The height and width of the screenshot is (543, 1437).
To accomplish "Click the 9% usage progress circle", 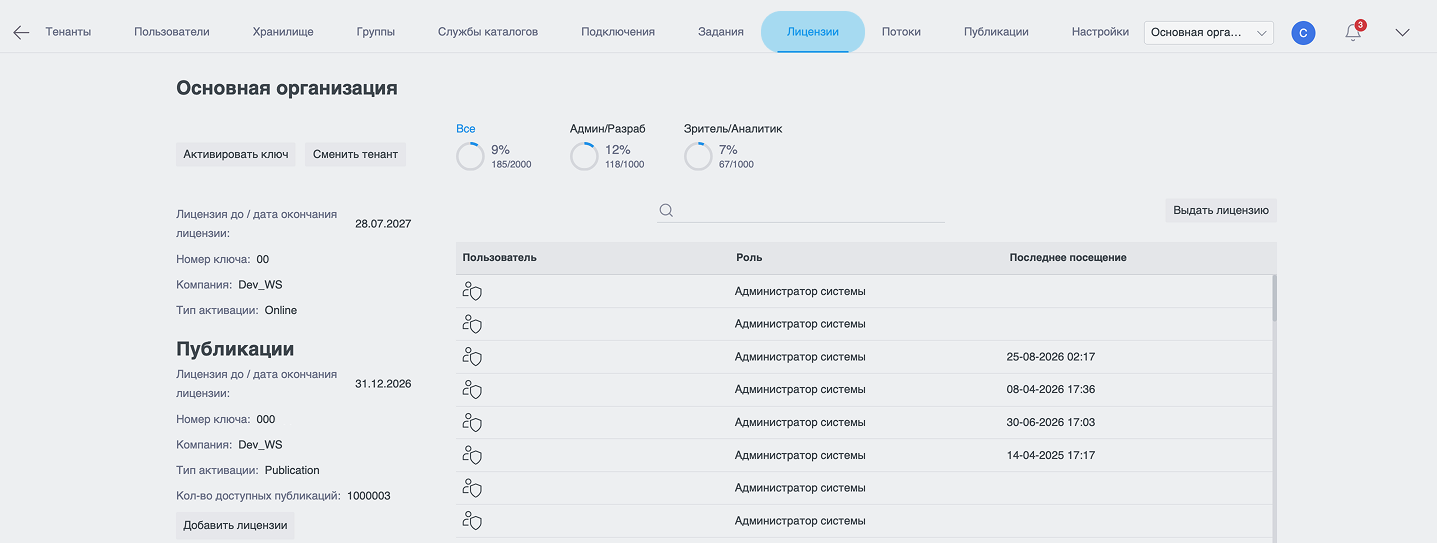I will (470, 156).
